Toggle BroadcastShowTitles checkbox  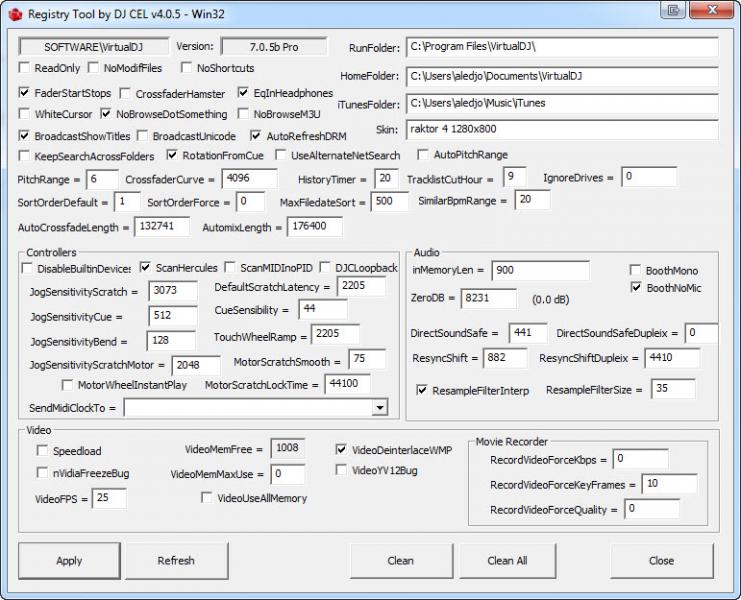(x=24, y=136)
